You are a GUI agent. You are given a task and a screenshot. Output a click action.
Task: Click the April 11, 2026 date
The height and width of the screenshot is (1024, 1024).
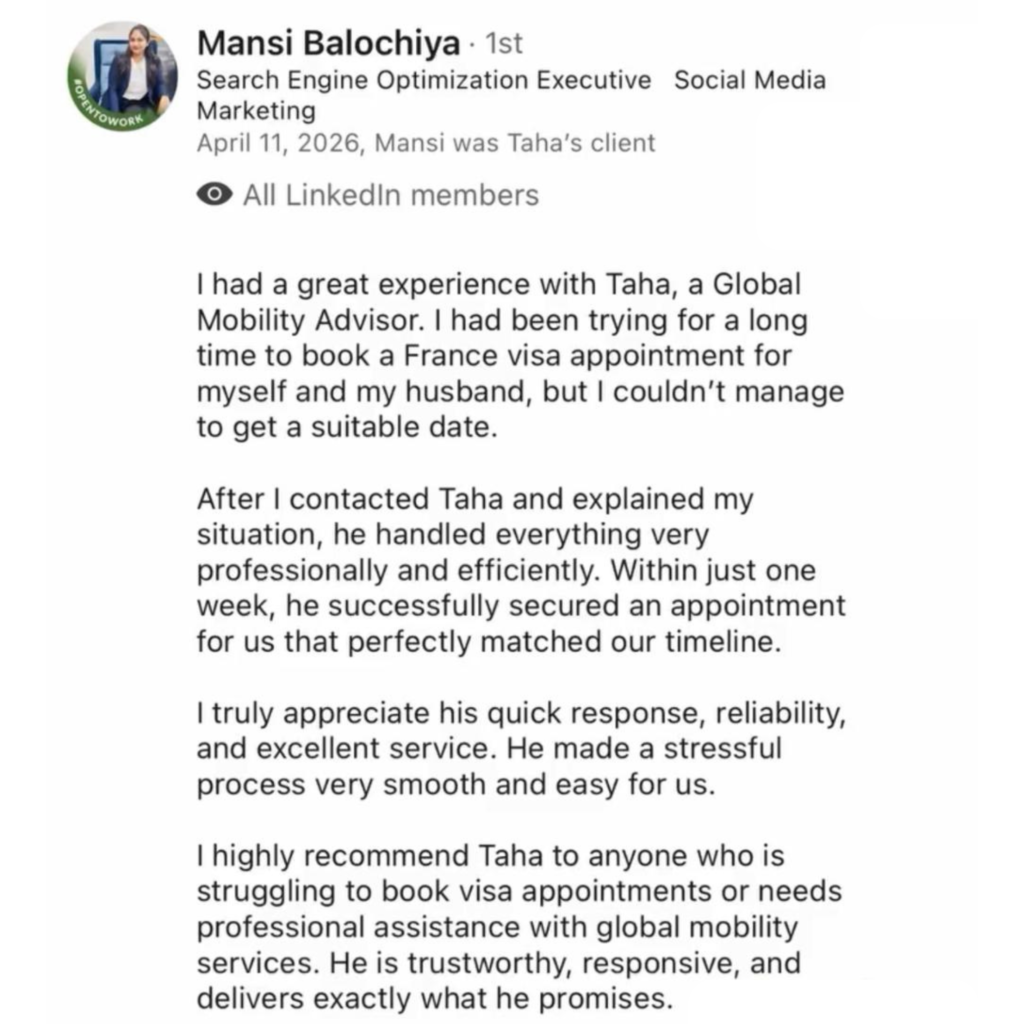(280, 143)
